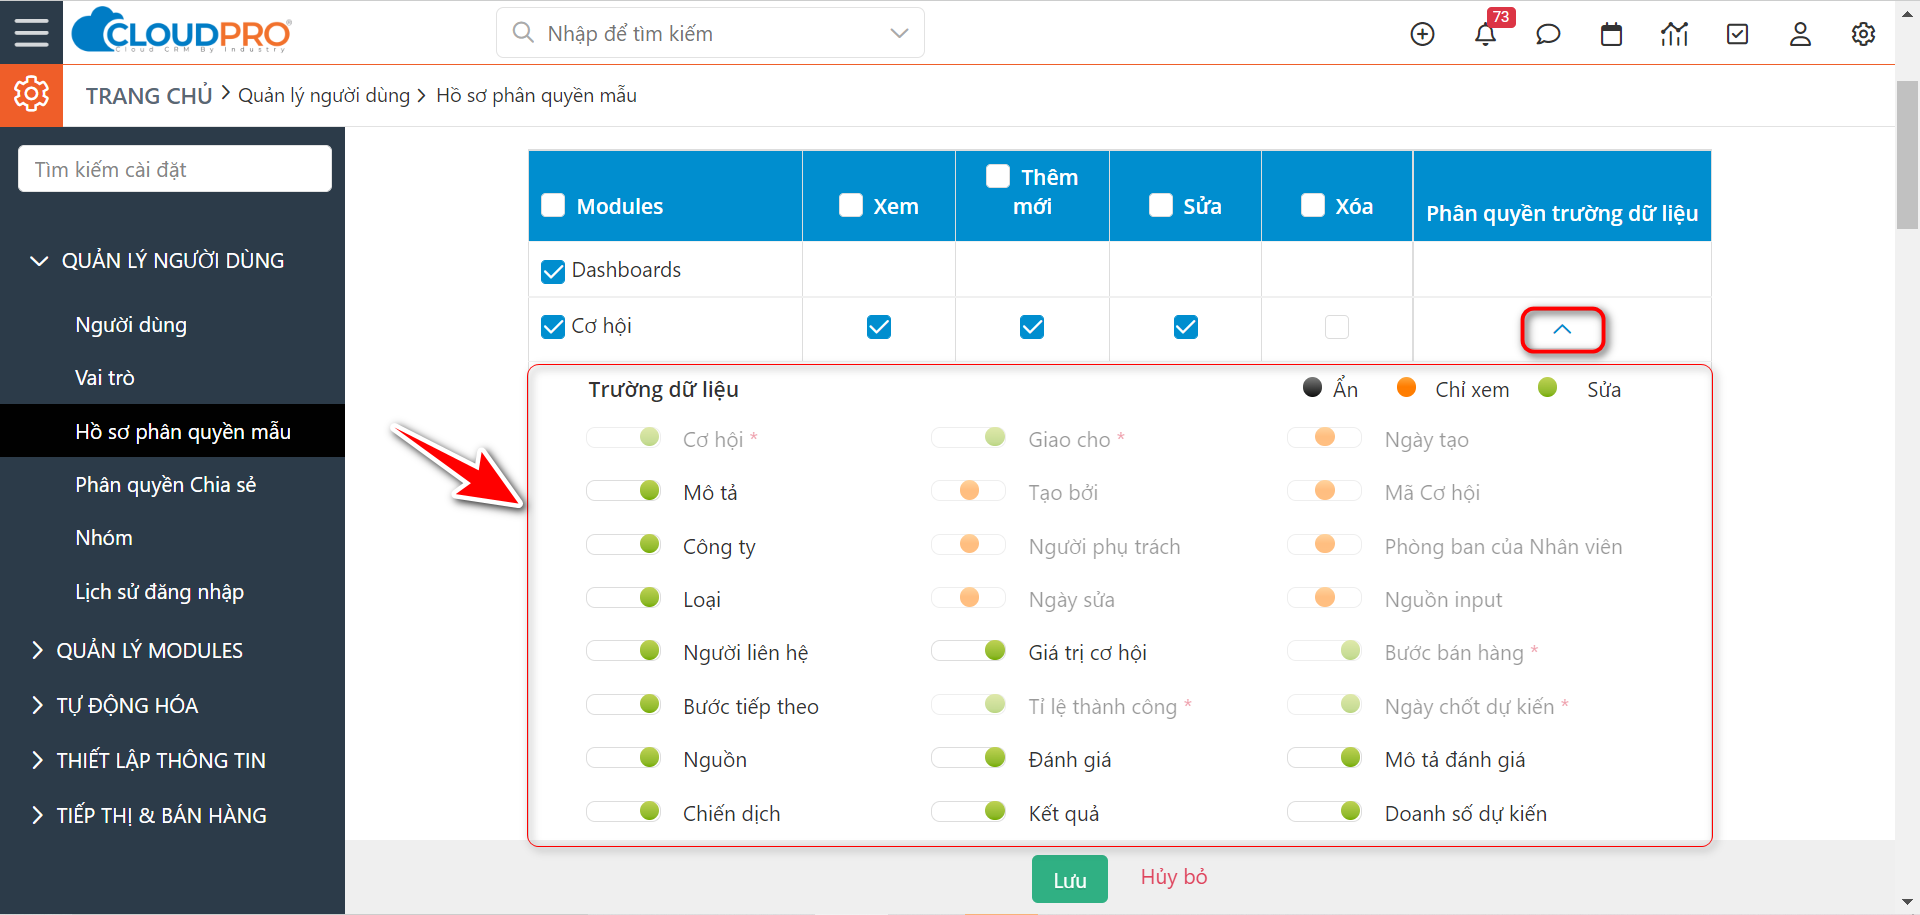1920x915 pixels.
Task: Open the chat bubble icon
Action: (1548, 34)
